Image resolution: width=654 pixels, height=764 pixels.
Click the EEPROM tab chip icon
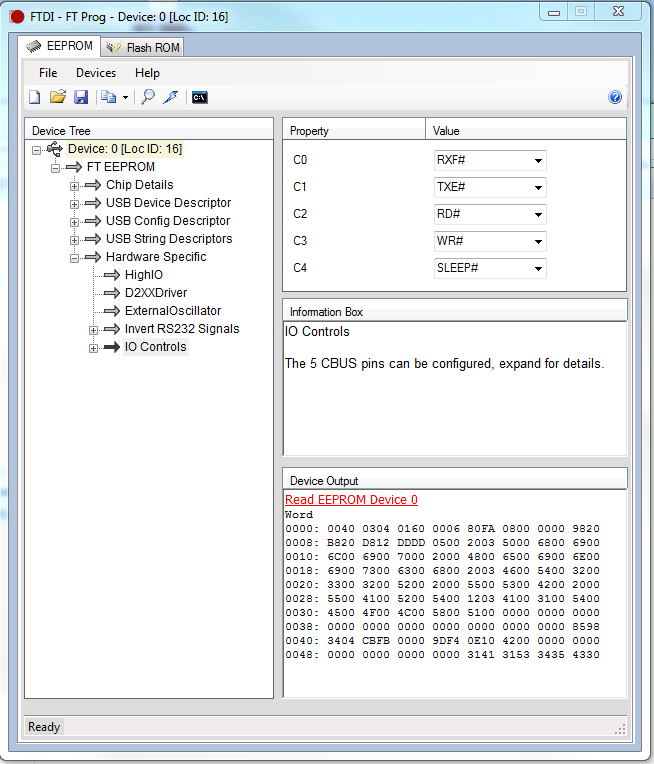click(34, 47)
